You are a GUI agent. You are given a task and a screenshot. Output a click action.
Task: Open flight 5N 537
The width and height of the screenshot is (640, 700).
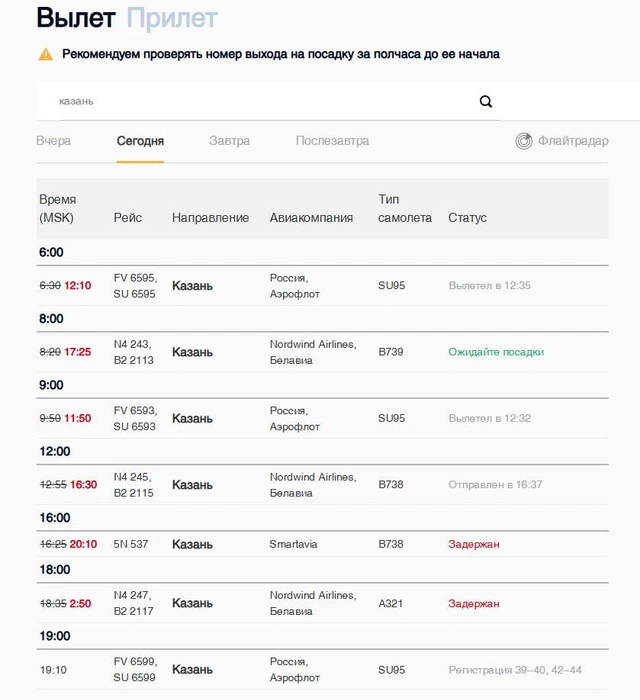[130, 544]
